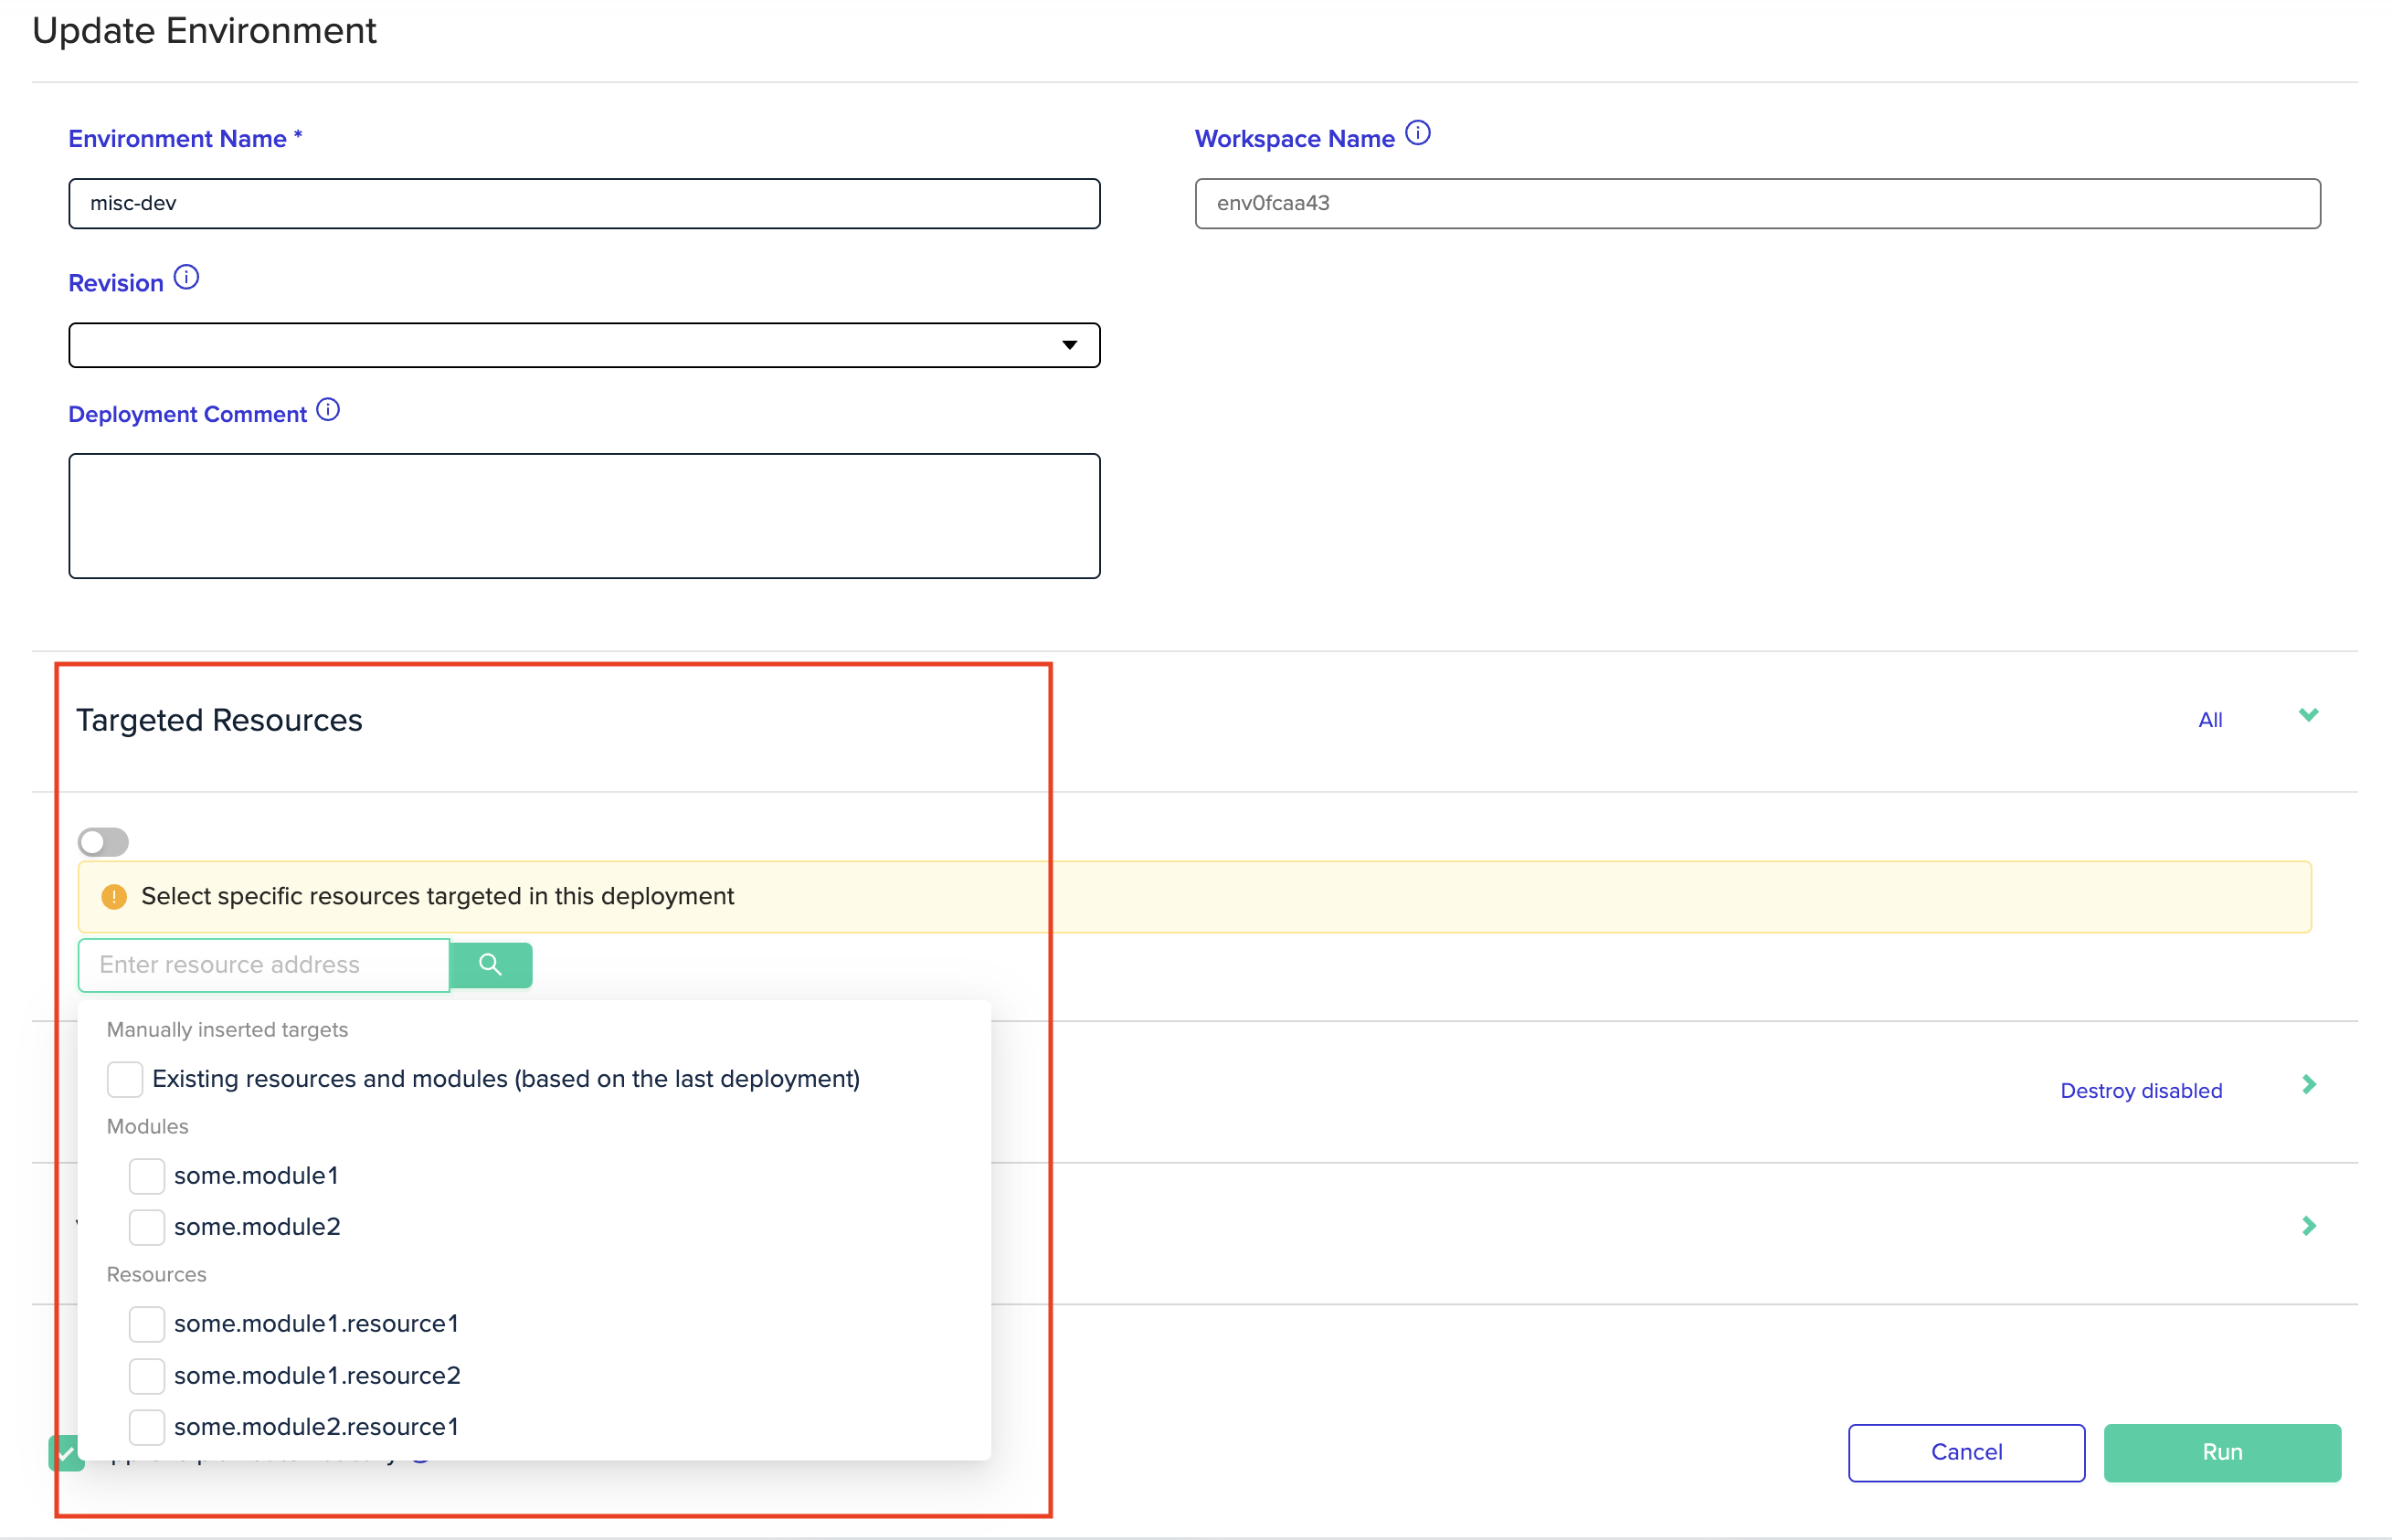The height and width of the screenshot is (1540, 2392).
Task: Focus the Enter resource address field
Action: pyautogui.click(x=264, y=965)
